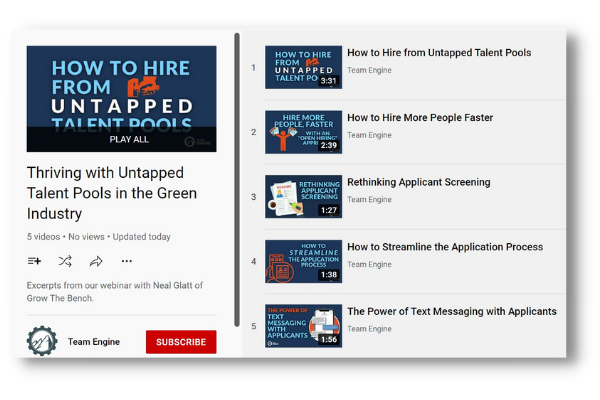Click the '5 videos • No views' info line

[99, 237]
